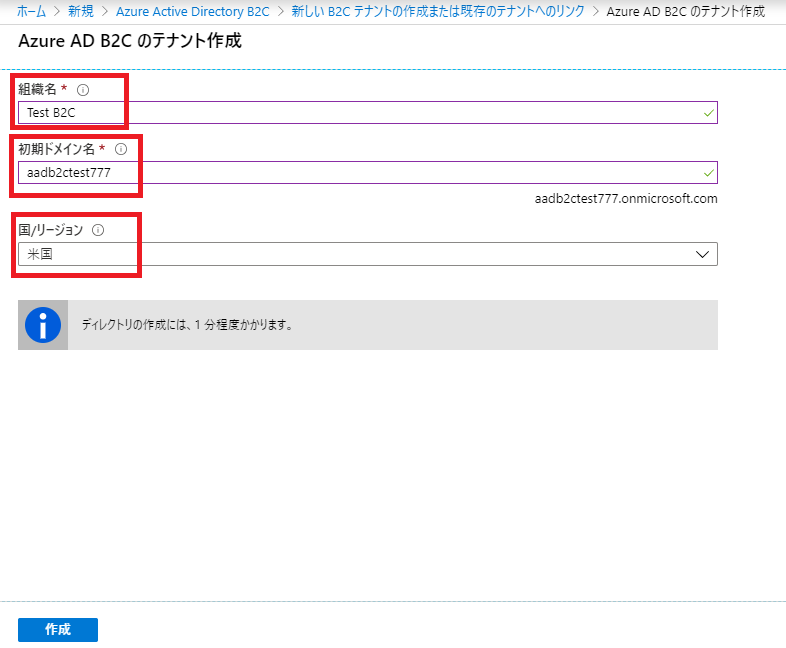Click the 国/リージョン field label
This screenshot has height=648, width=786.
51,230
